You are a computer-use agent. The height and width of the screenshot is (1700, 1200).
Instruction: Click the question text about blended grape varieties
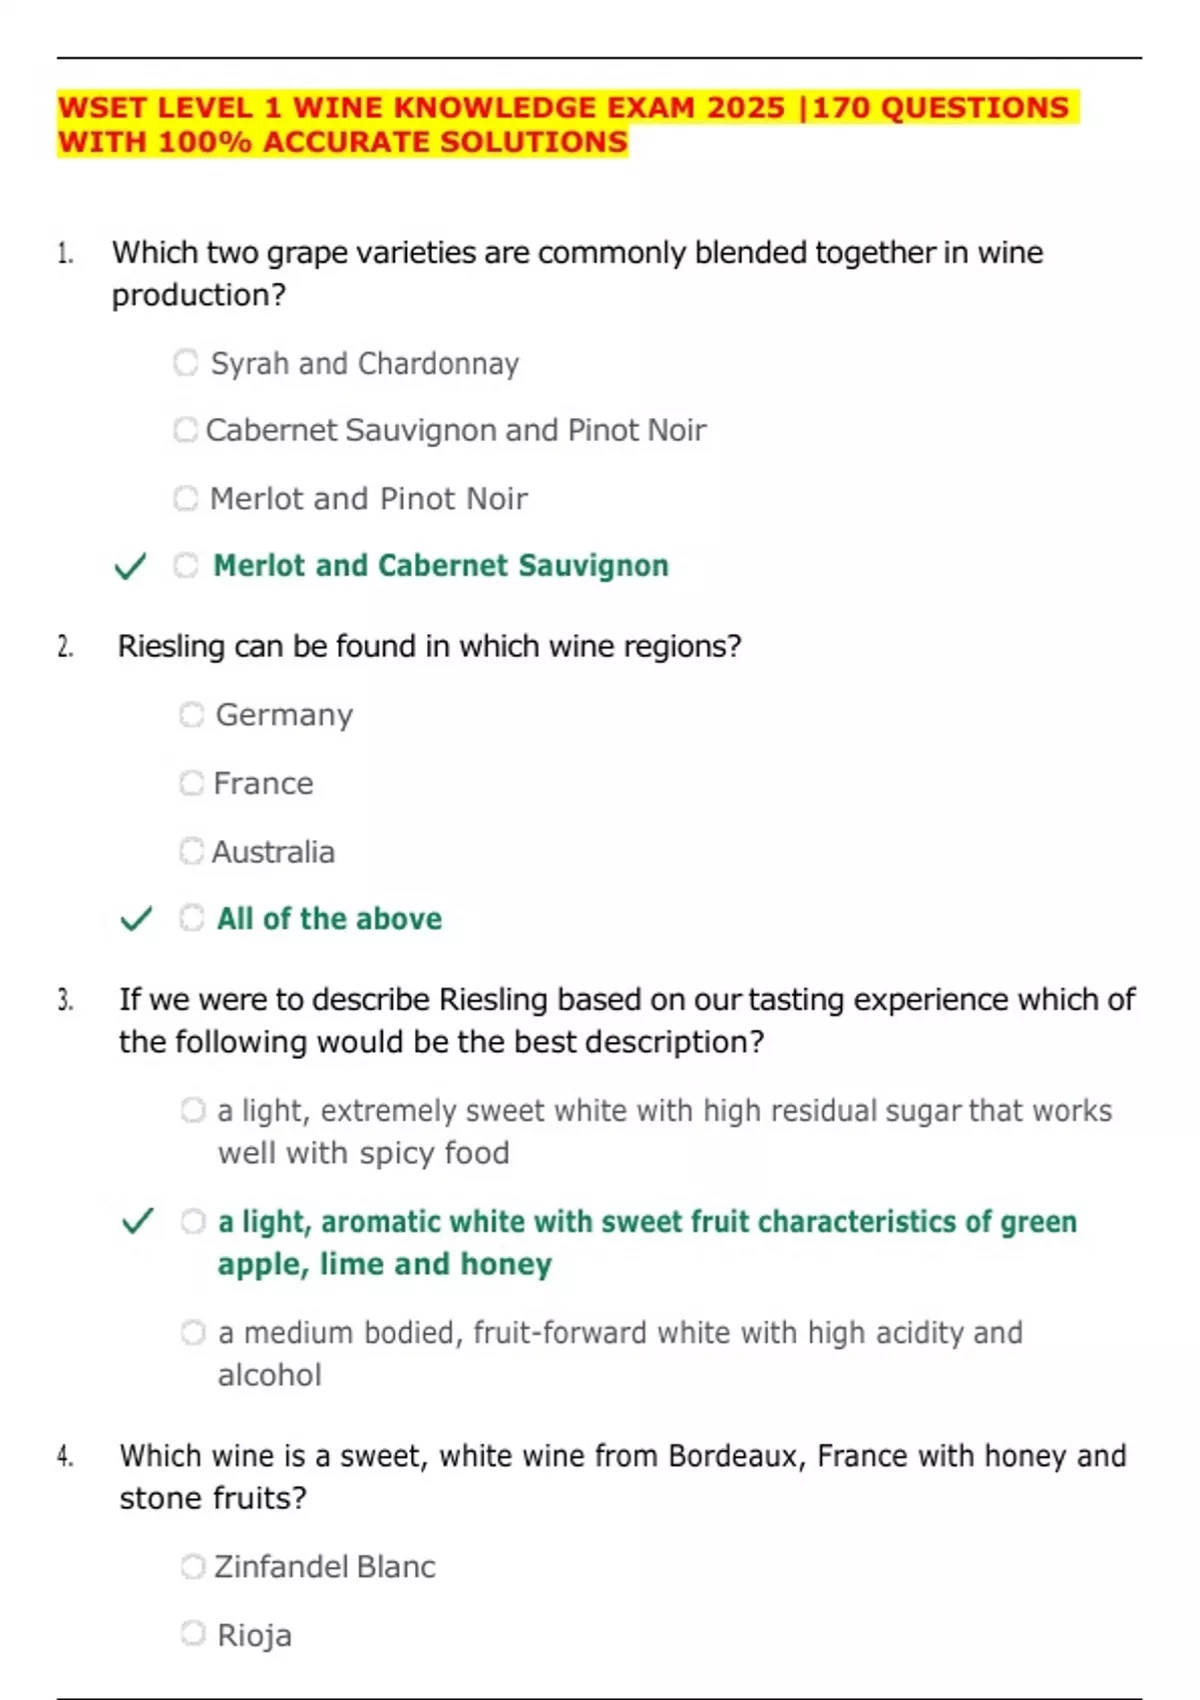coord(577,273)
